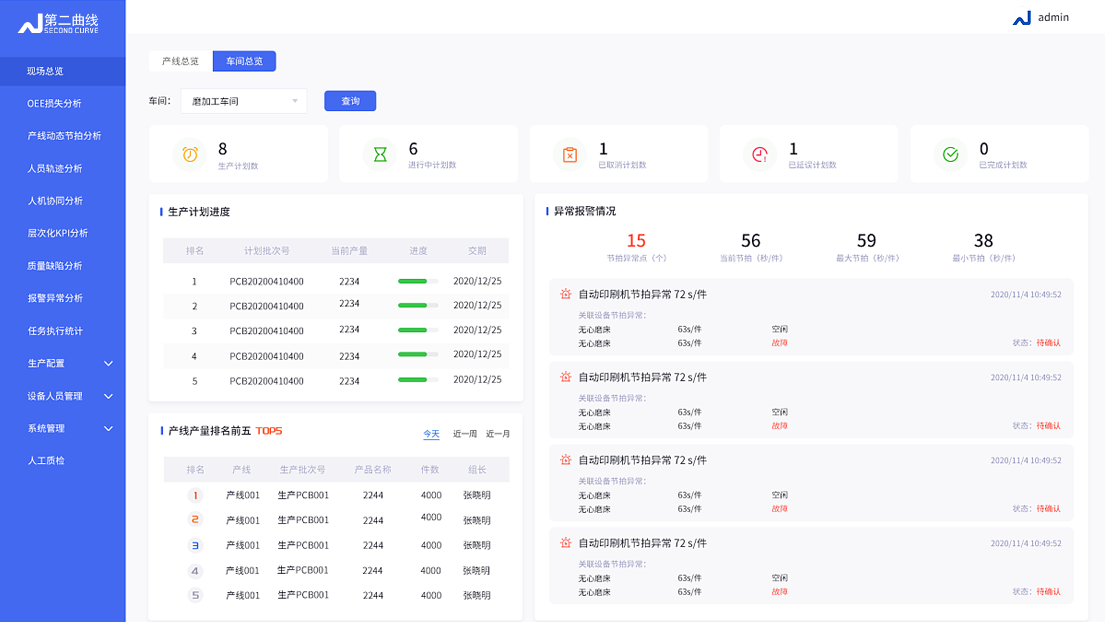Open OEE损失分析 in the sidebar

(x=55, y=103)
